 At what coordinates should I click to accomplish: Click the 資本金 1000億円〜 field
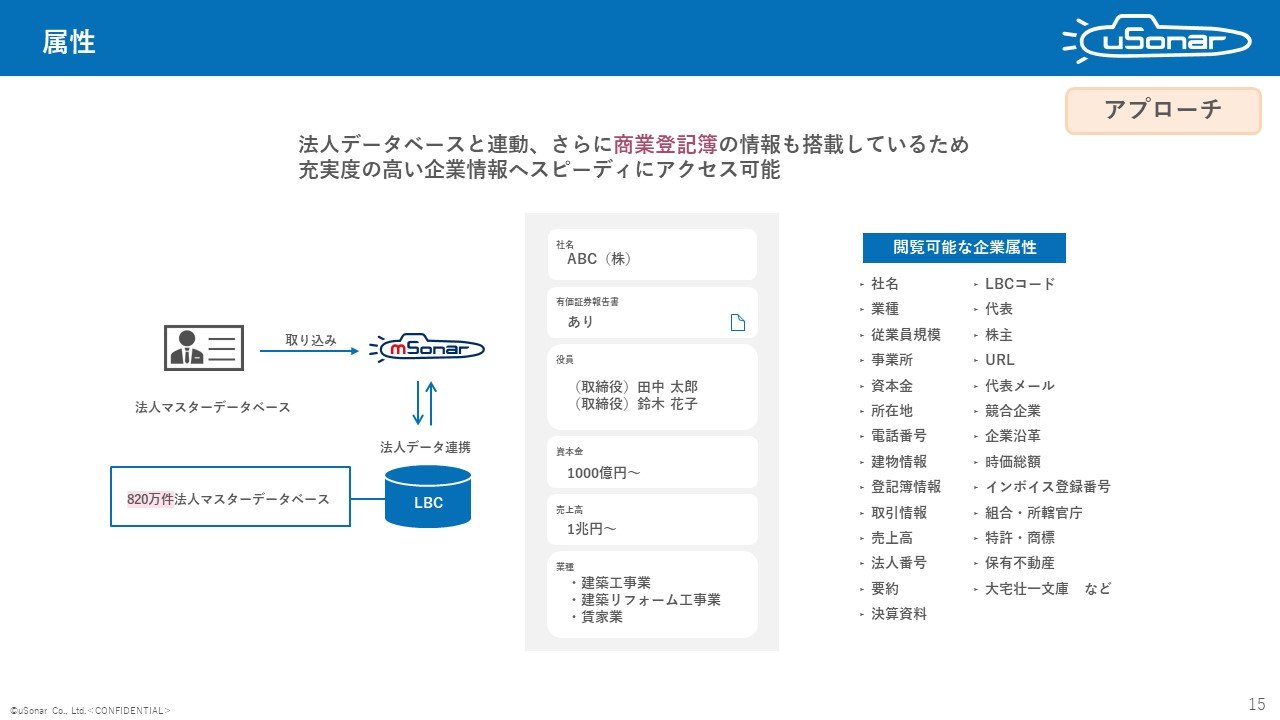[651, 463]
